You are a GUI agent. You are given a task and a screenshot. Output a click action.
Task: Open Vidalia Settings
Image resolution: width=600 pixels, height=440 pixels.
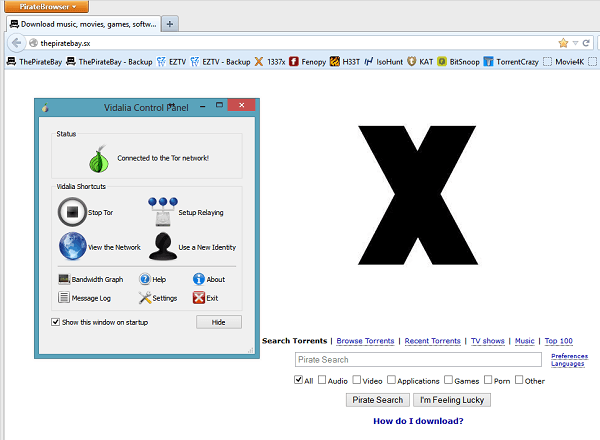[x=158, y=298]
